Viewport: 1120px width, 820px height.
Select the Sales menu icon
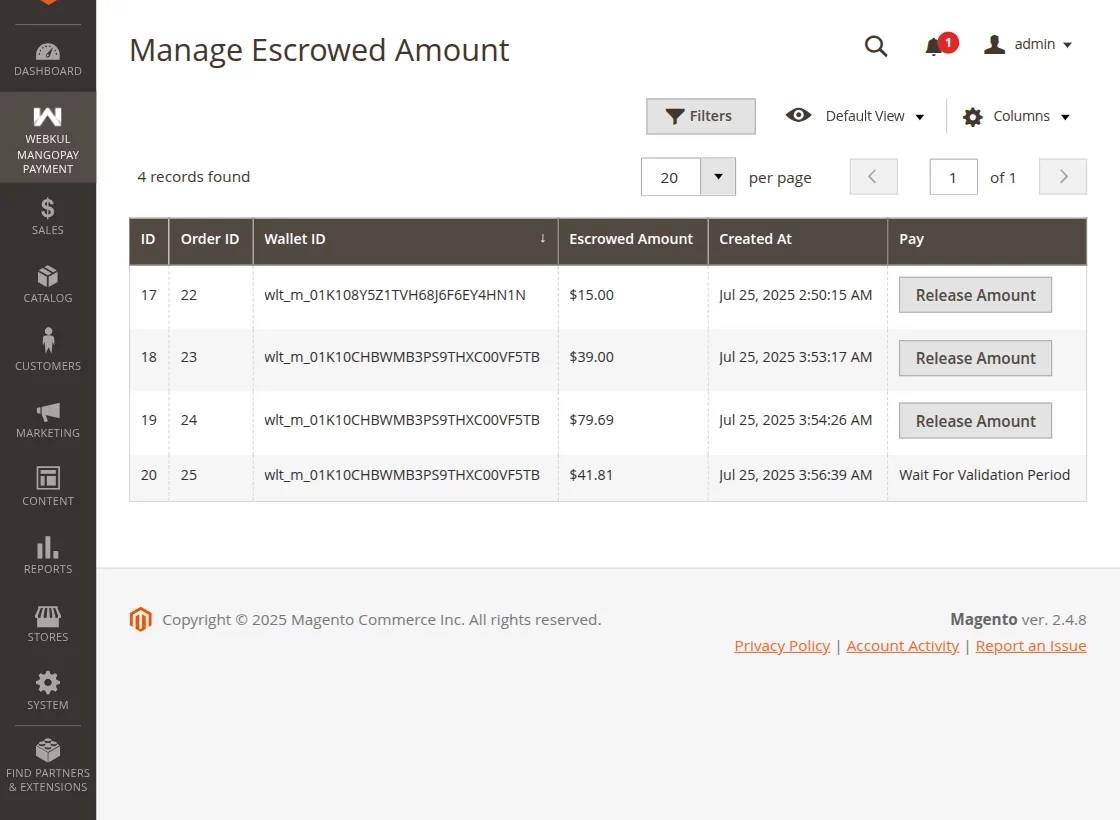click(x=47, y=213)
